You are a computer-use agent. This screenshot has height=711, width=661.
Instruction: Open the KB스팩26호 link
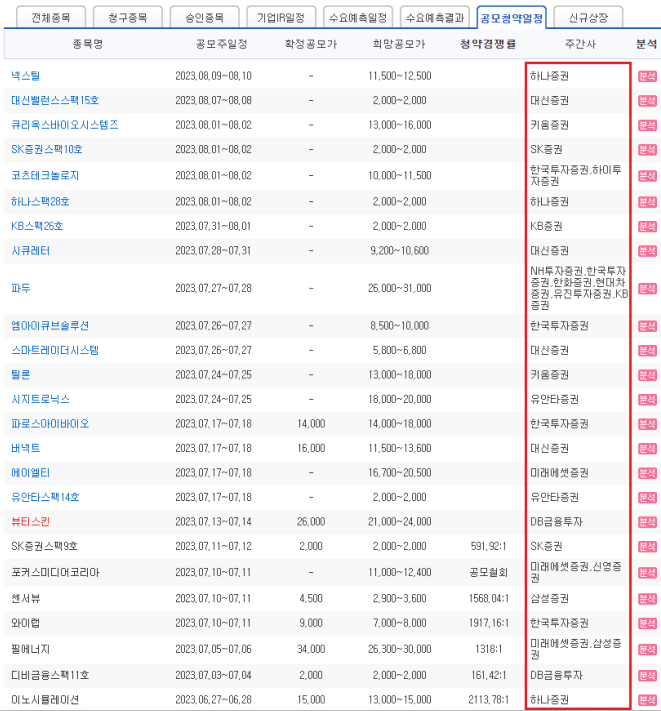(37, 226)
